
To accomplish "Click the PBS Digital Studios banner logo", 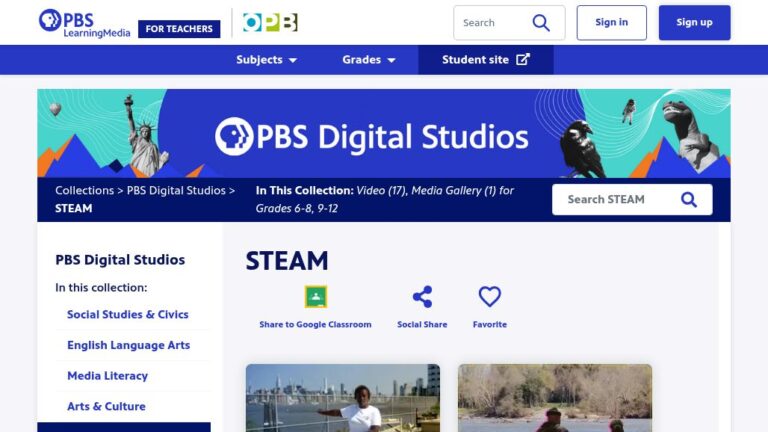I will tap(372, 136).
